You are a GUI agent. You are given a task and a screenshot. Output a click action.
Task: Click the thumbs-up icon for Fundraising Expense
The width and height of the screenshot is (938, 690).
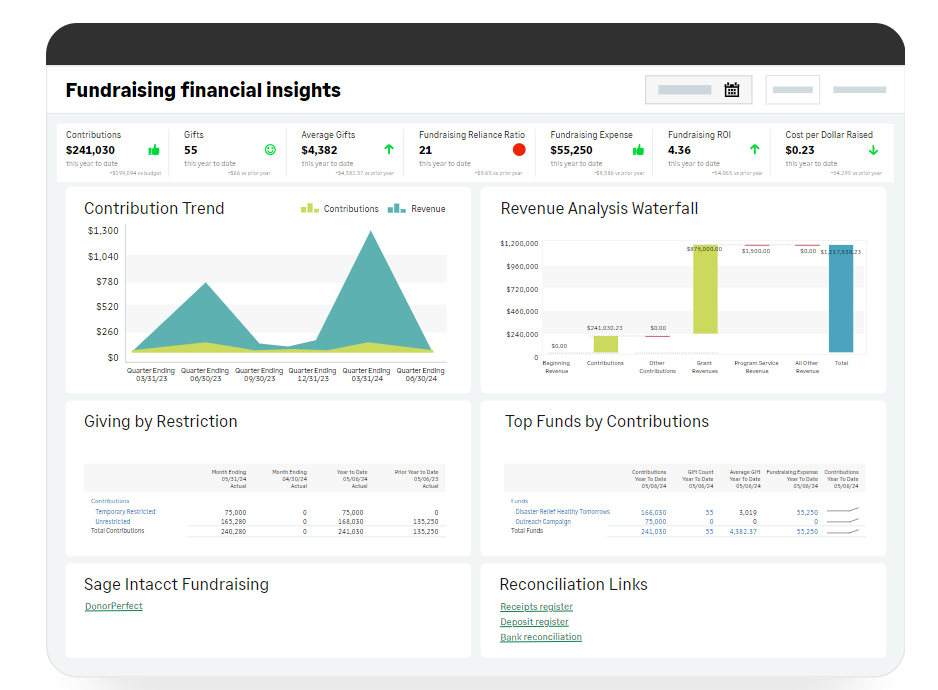point(638,150)
